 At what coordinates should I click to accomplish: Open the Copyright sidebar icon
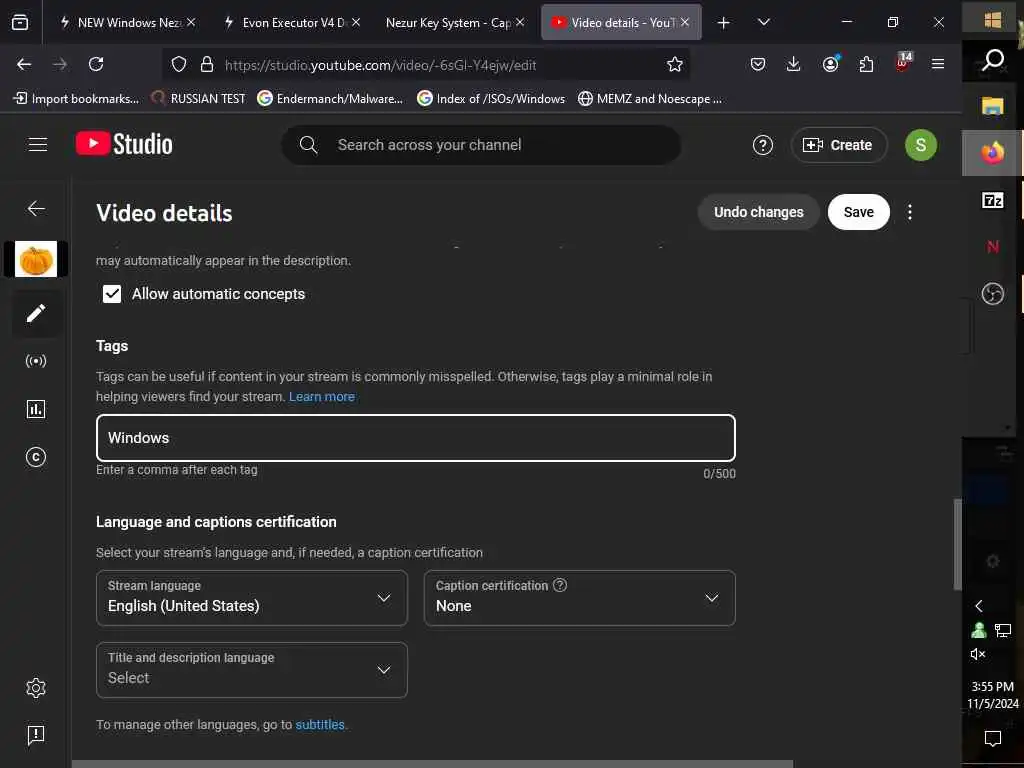click(36, 456)
